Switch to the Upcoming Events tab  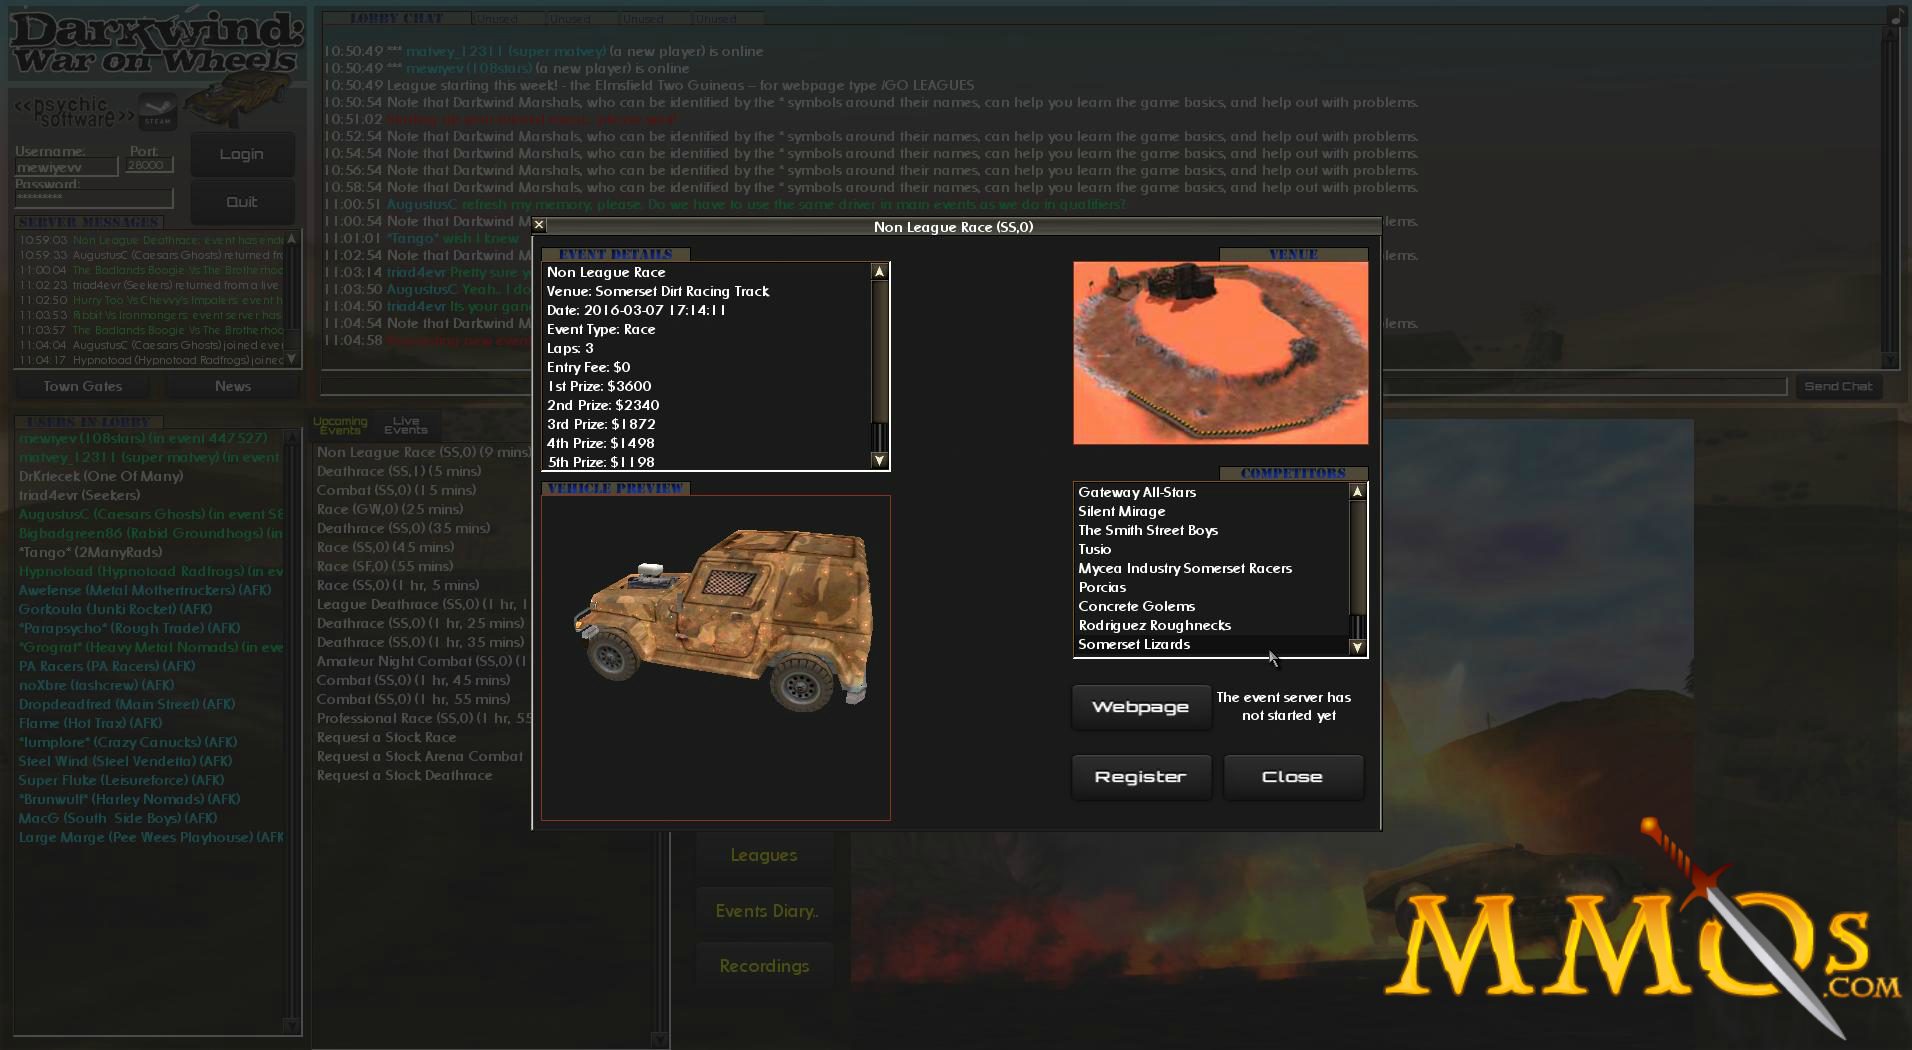[340, 426]
